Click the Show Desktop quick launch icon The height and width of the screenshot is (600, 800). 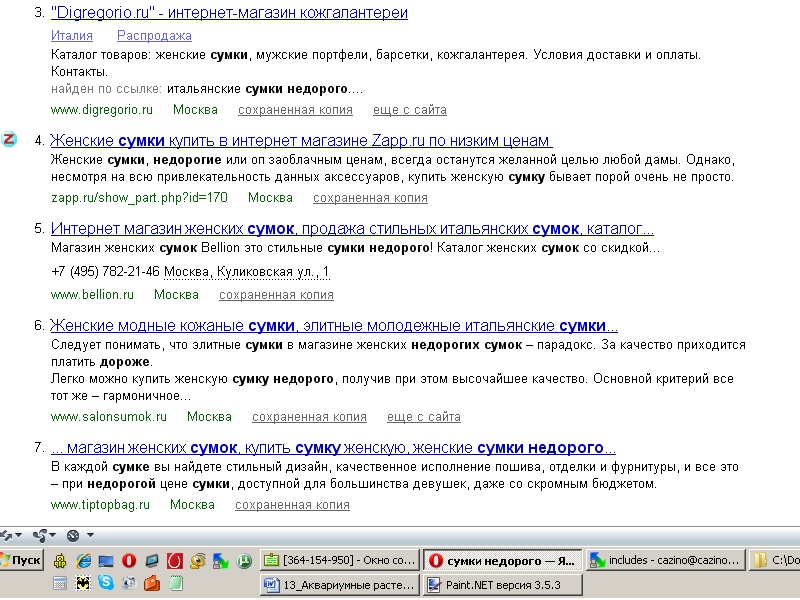[x=106, y=561]
